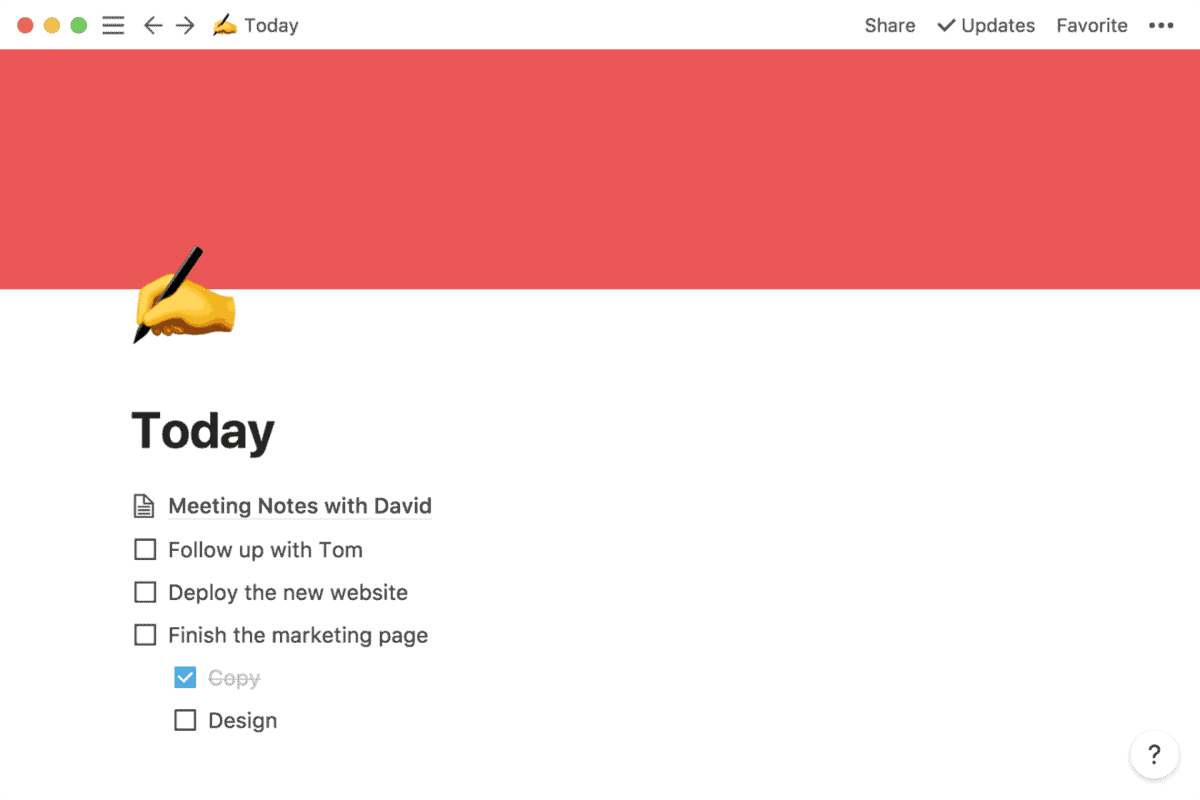Click the small writing hand icon in title bar
1200x800 pixels.
(225, 26)
